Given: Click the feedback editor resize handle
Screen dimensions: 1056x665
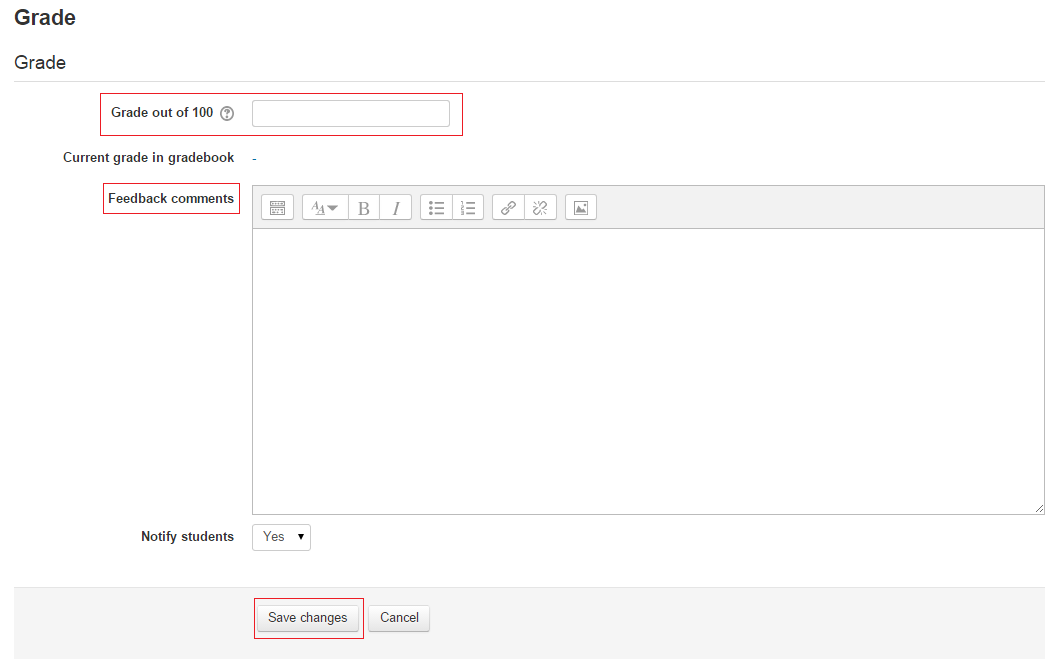Looking at the screenshot, I should 1039,509.
